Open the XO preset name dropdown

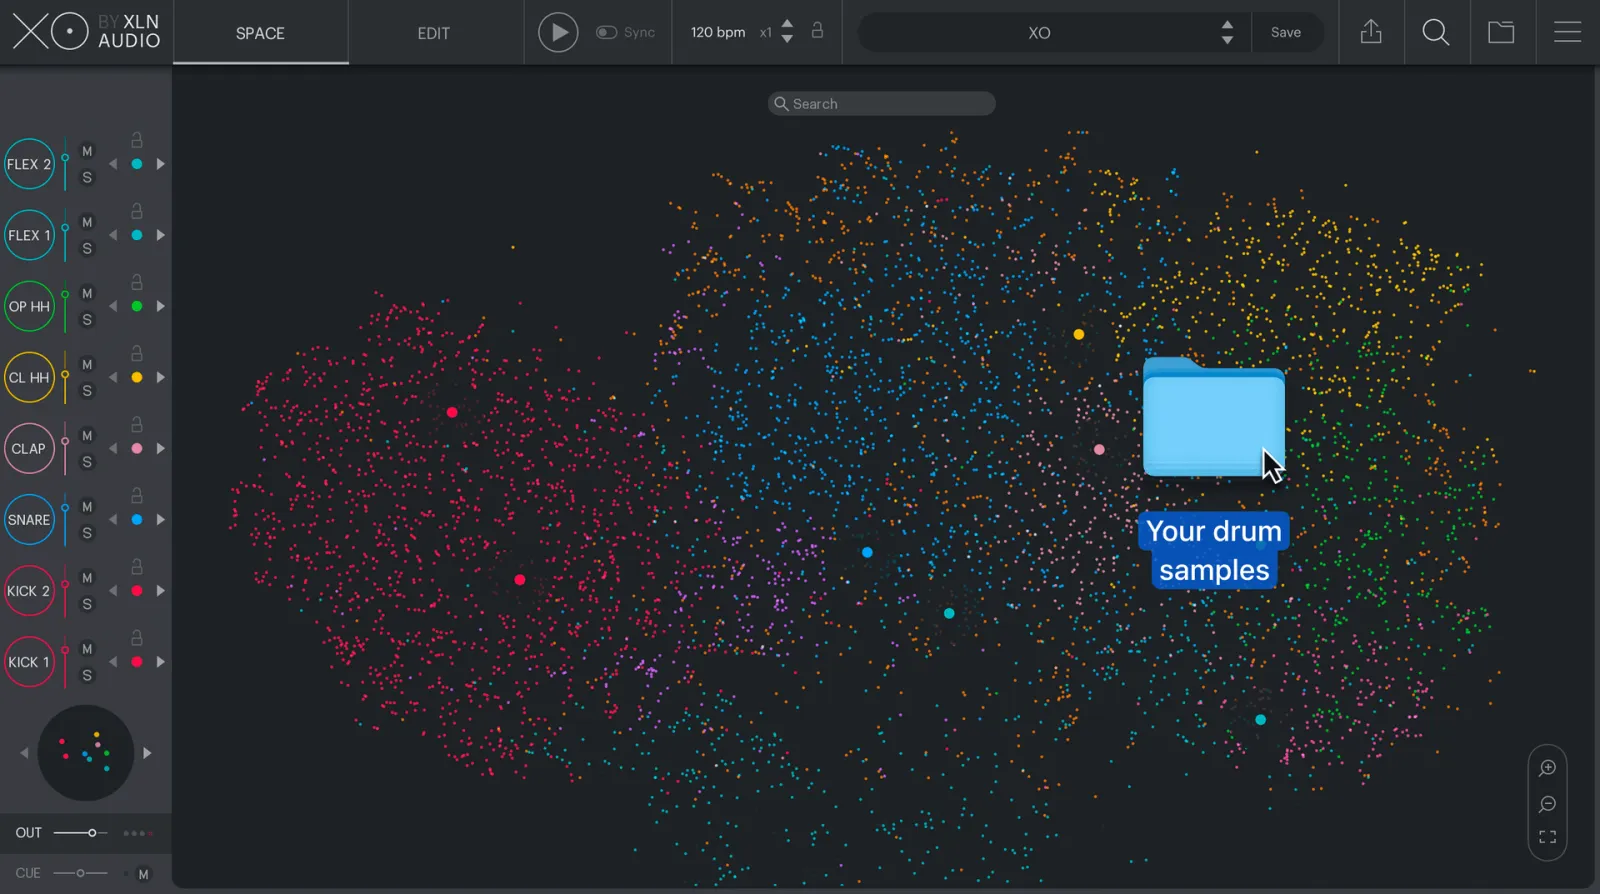click(1039, 33)
